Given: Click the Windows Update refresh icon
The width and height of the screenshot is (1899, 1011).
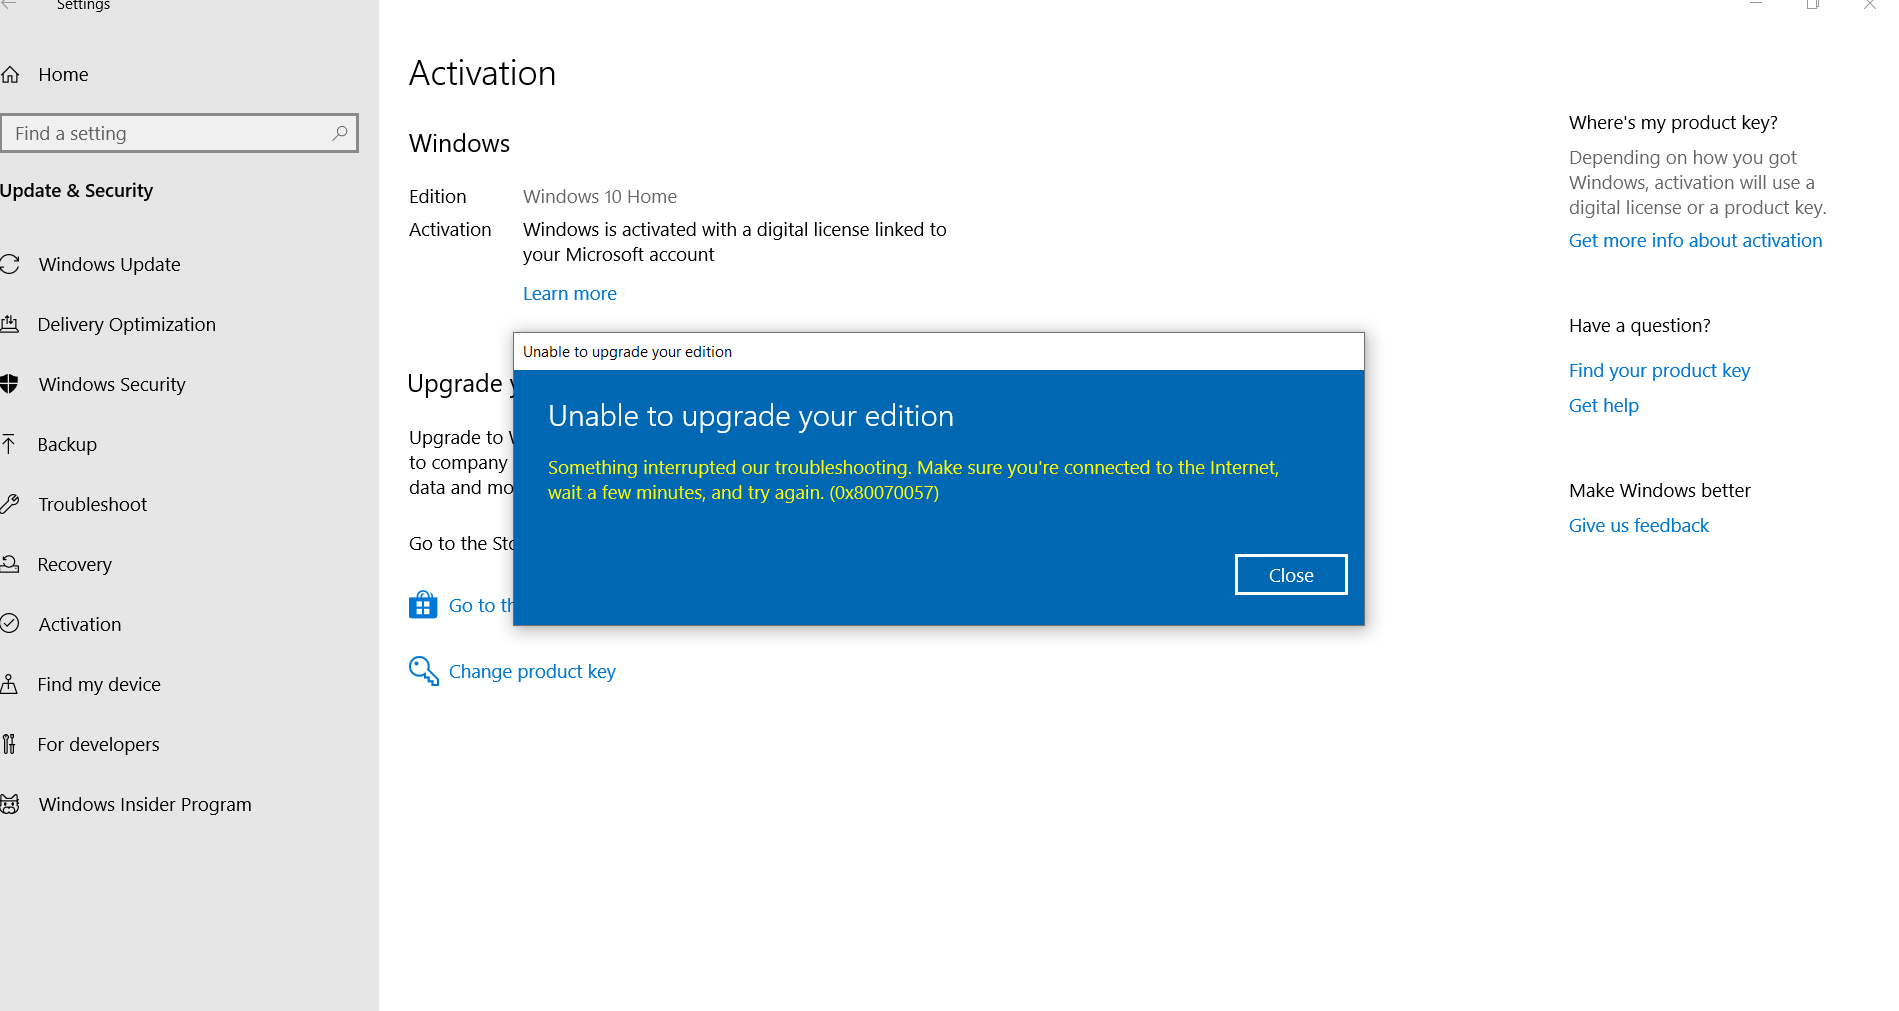Looking at the screenshot, I should click(10, 265).
